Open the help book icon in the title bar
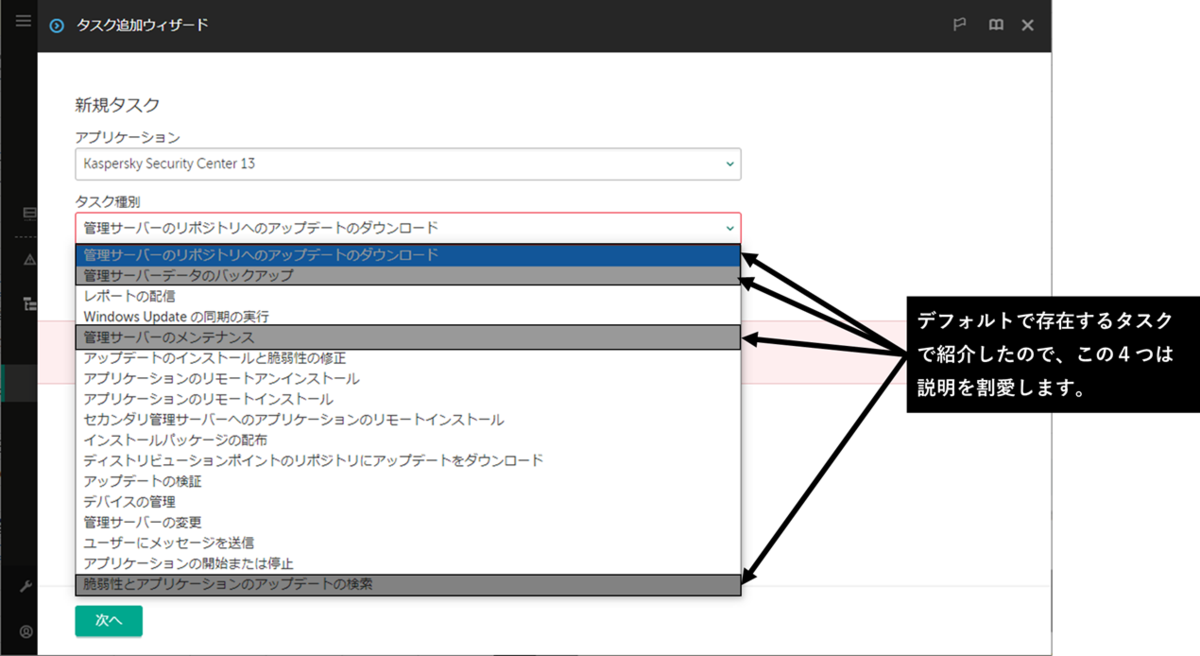This screenshot has height=656, width=1200. click(995, 25)
